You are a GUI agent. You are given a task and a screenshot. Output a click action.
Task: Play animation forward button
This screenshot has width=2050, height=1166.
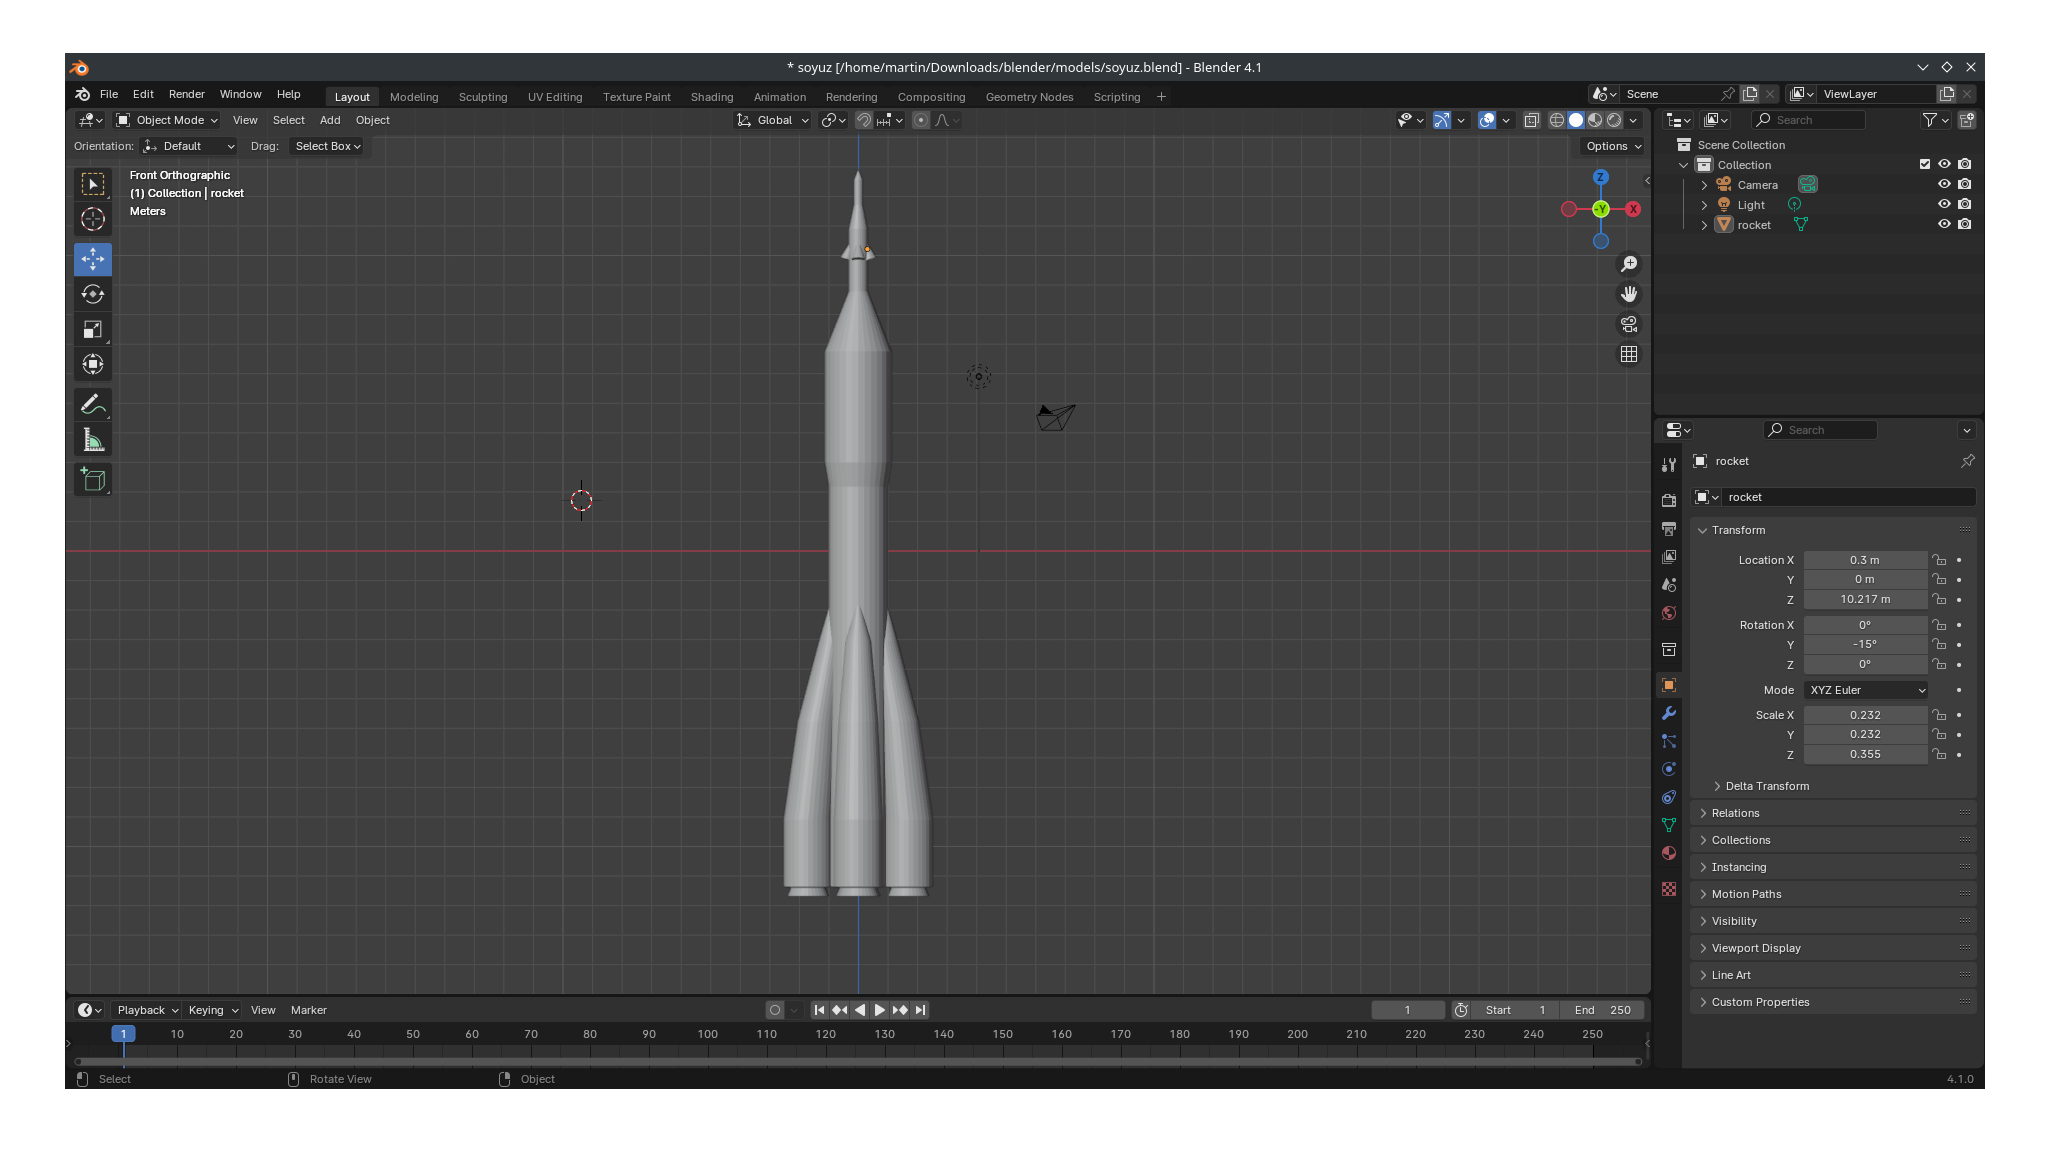880,1010
